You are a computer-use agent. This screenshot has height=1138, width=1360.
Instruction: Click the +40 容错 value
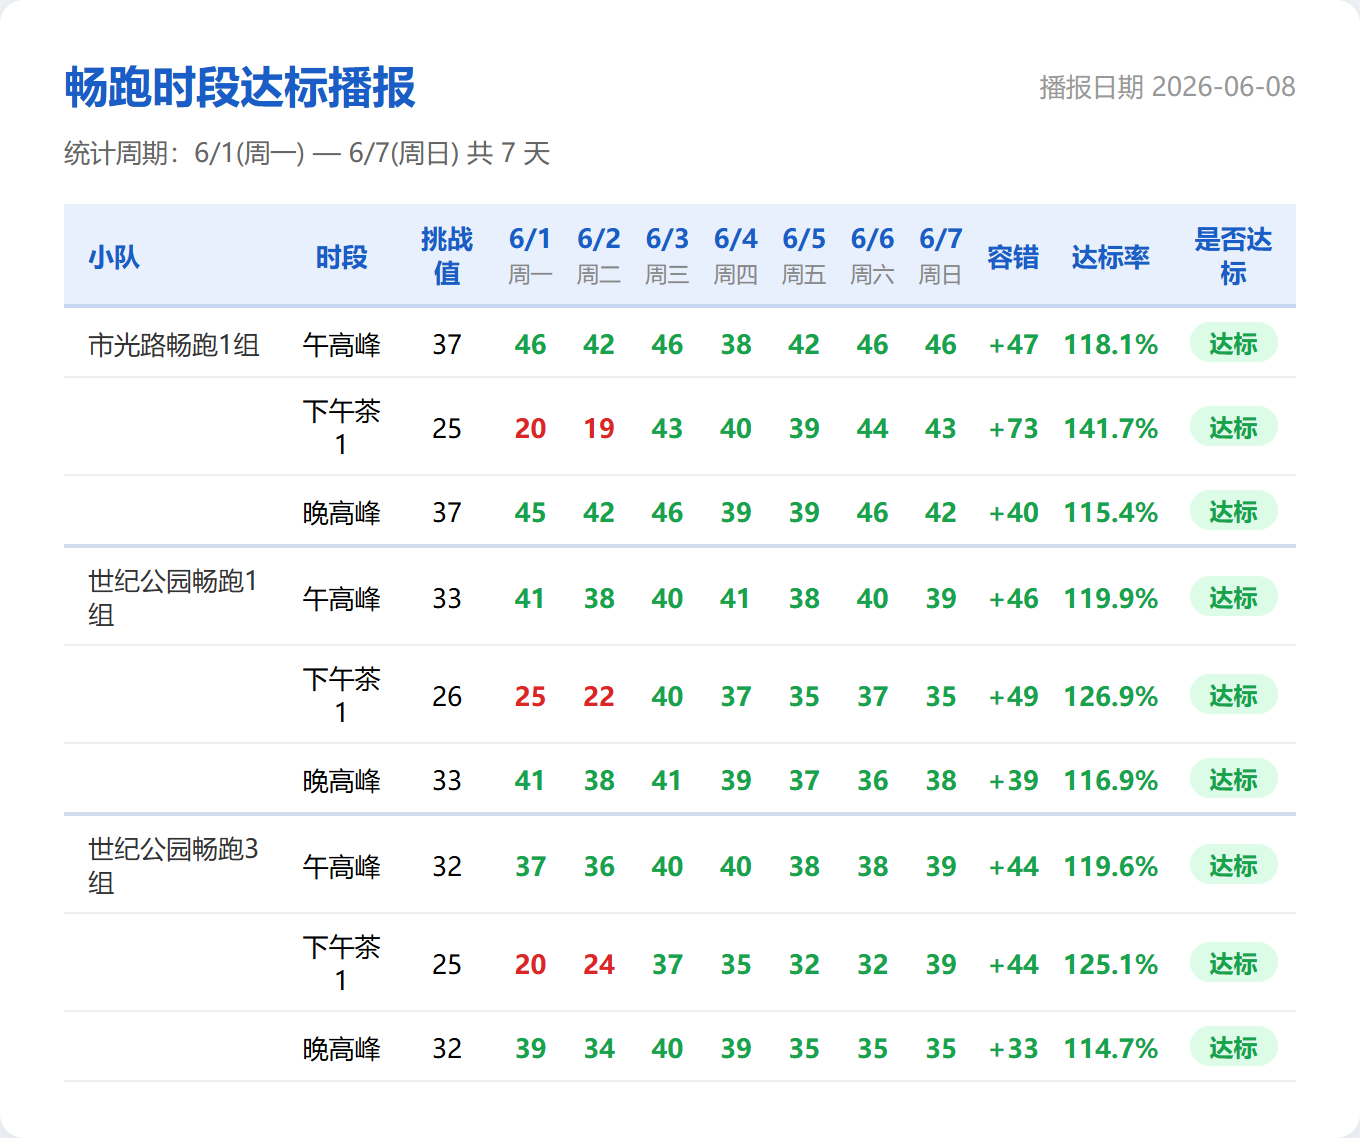click(1013, 513)
